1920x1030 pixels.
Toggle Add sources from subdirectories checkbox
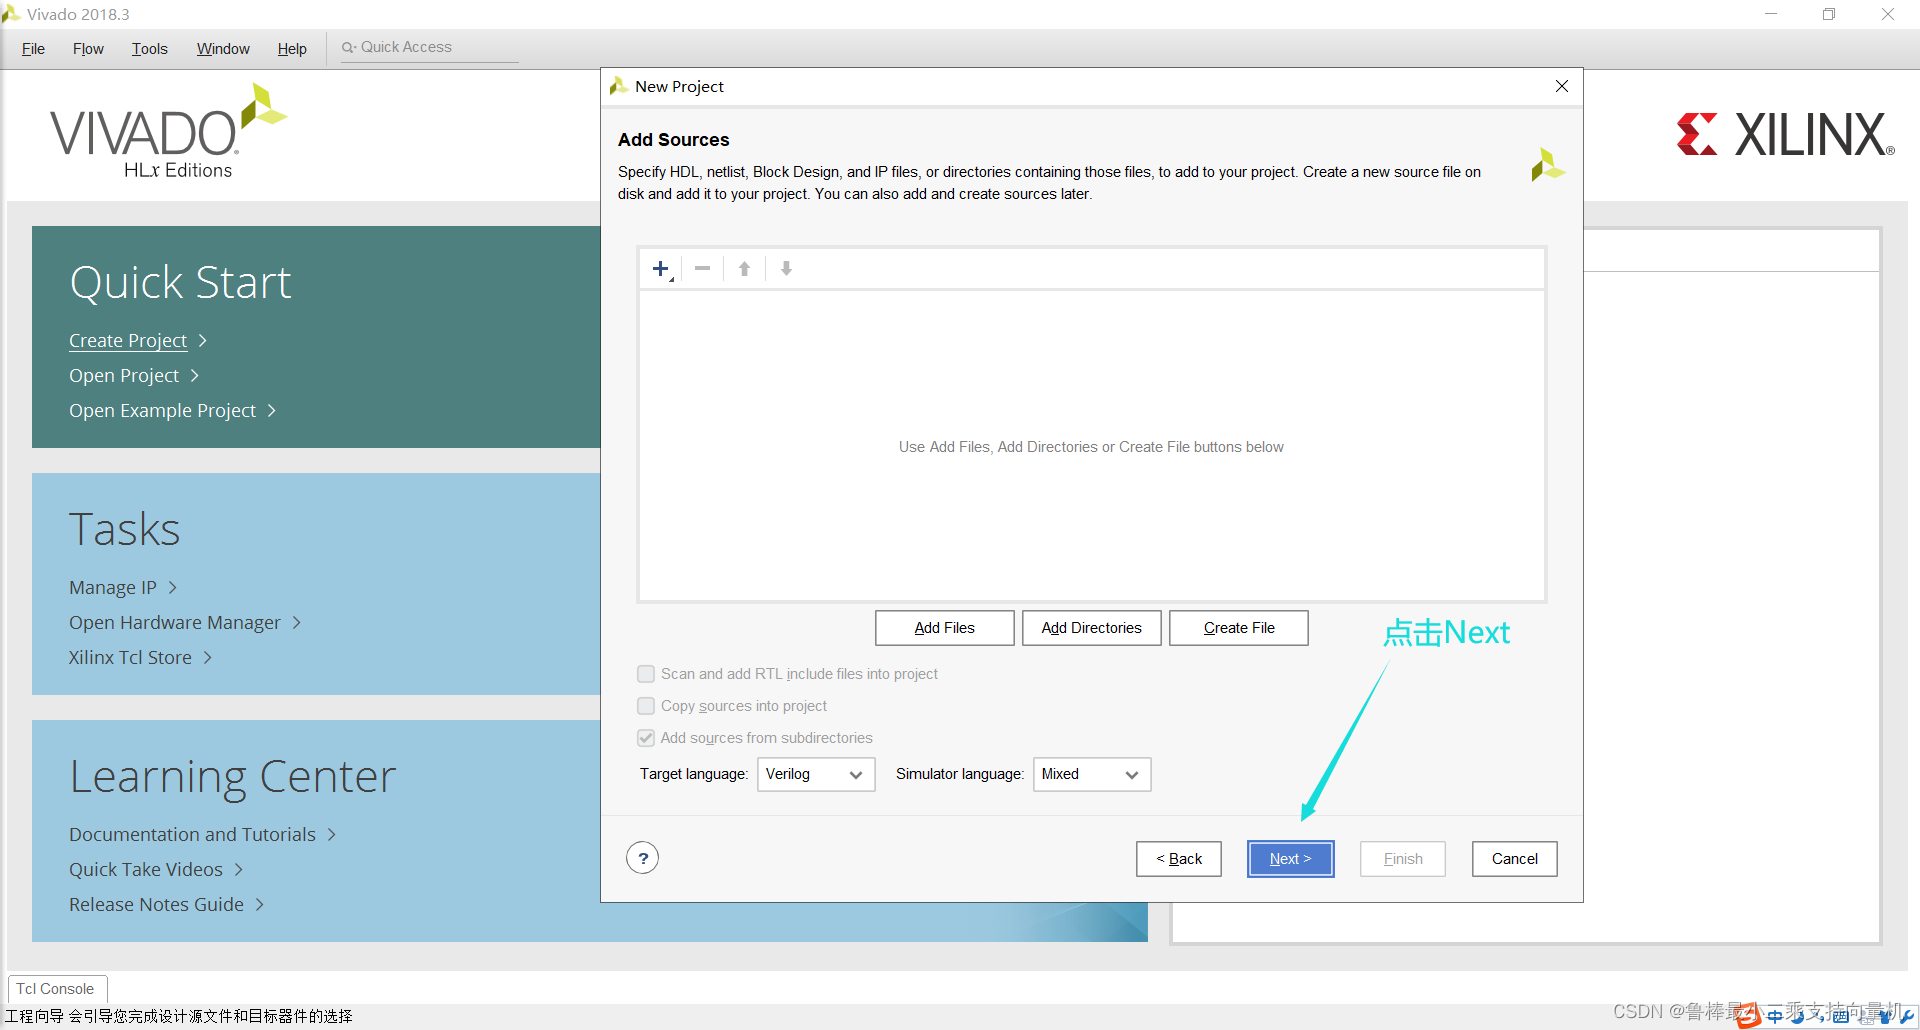(646, 738)
